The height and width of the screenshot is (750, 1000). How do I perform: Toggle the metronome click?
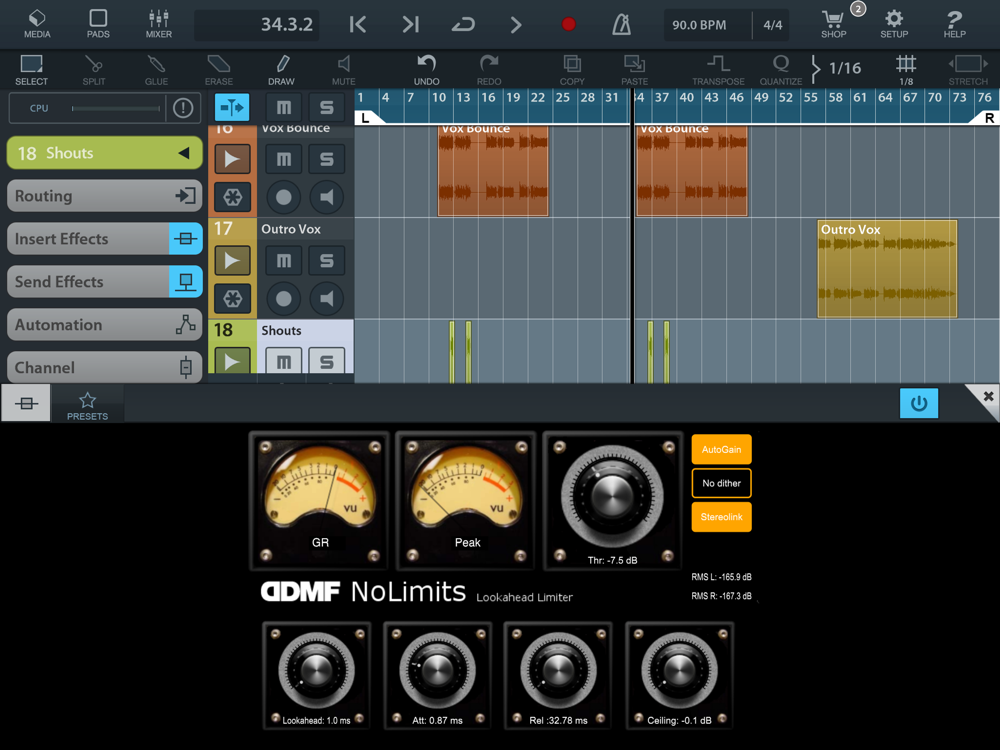[621, 25]
